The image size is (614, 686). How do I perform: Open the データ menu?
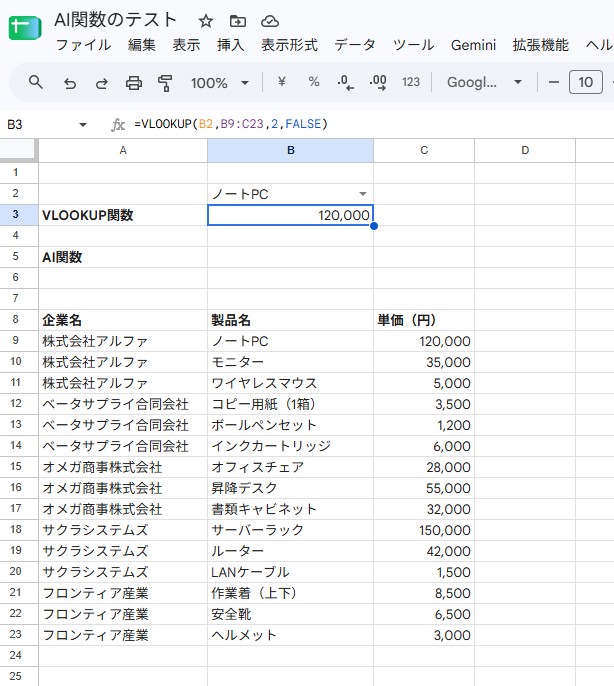click(355, 45)
